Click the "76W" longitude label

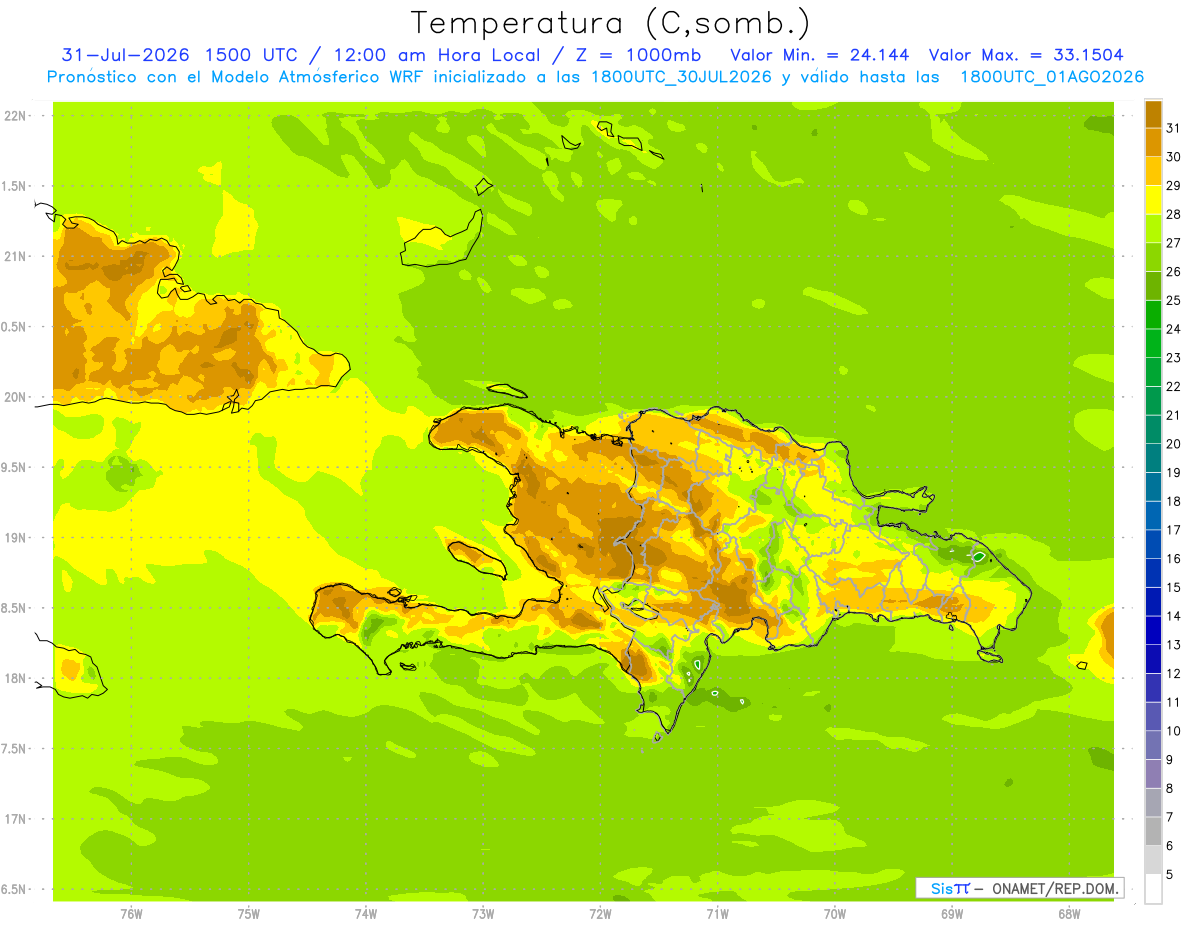pos(131,914)
